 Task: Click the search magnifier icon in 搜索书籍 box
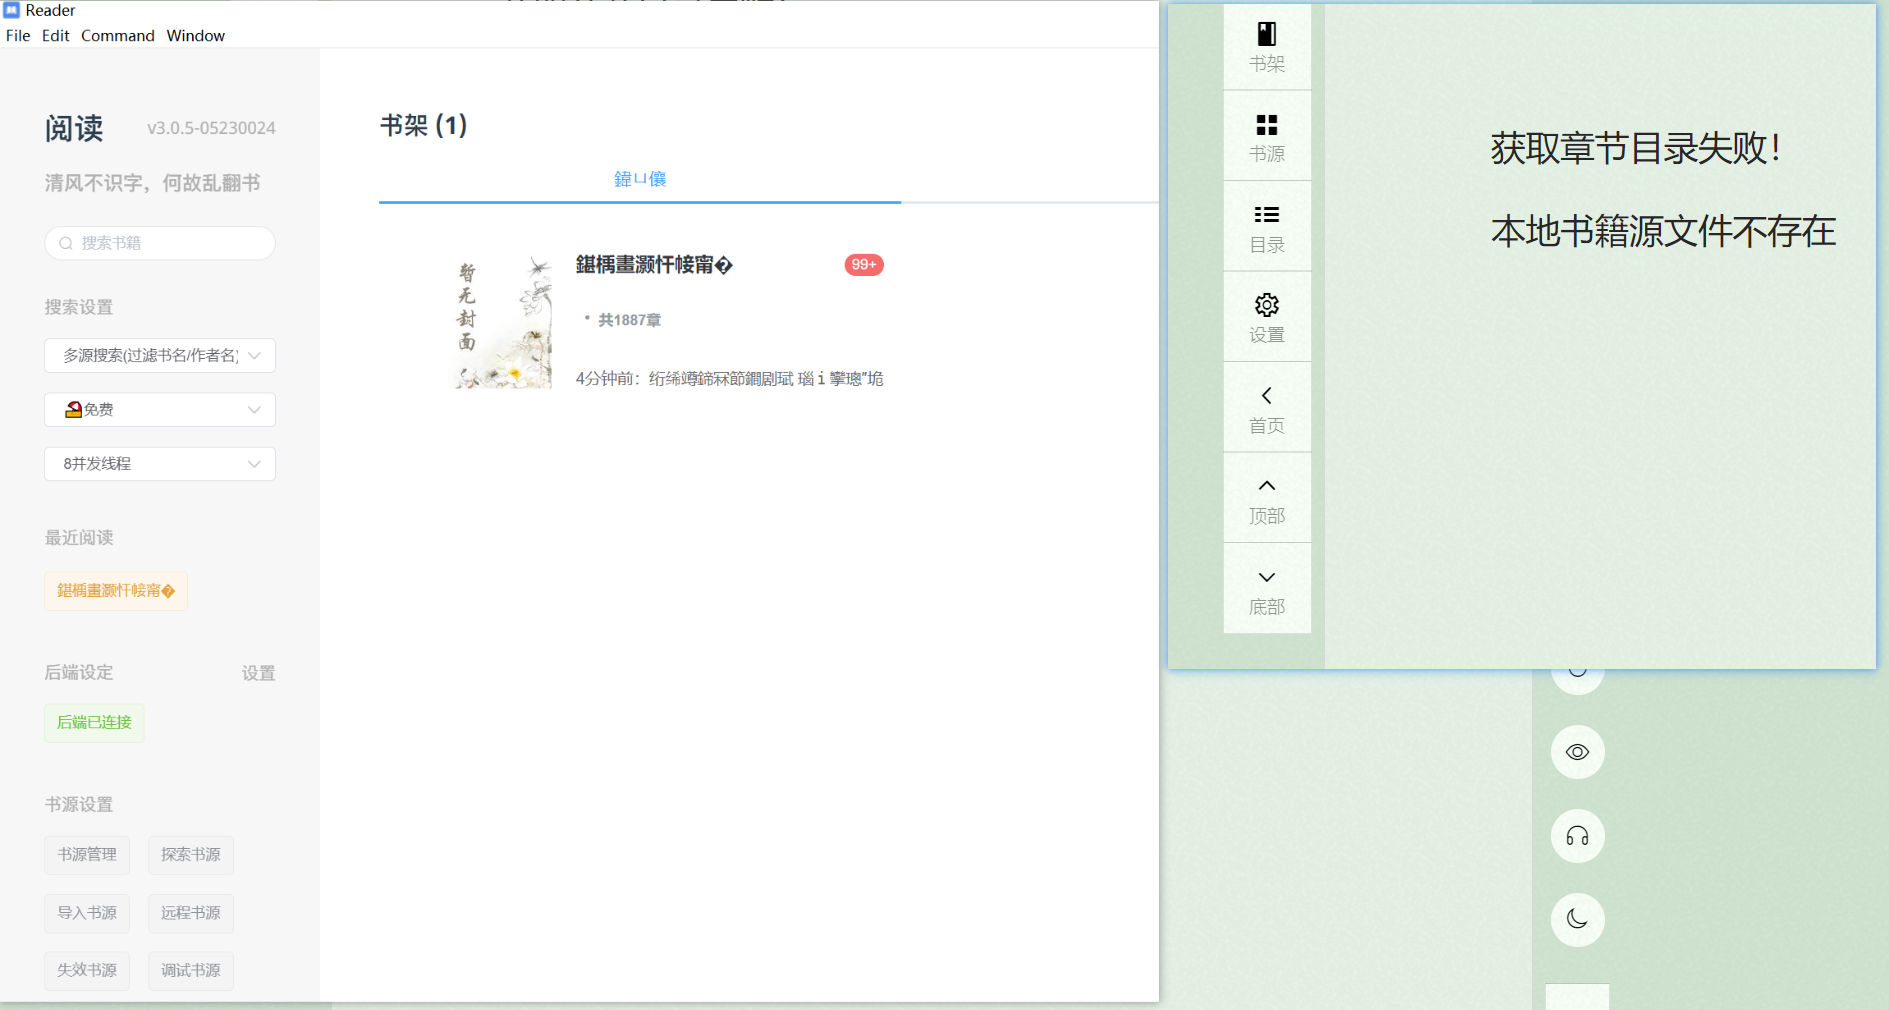point(66,243)
